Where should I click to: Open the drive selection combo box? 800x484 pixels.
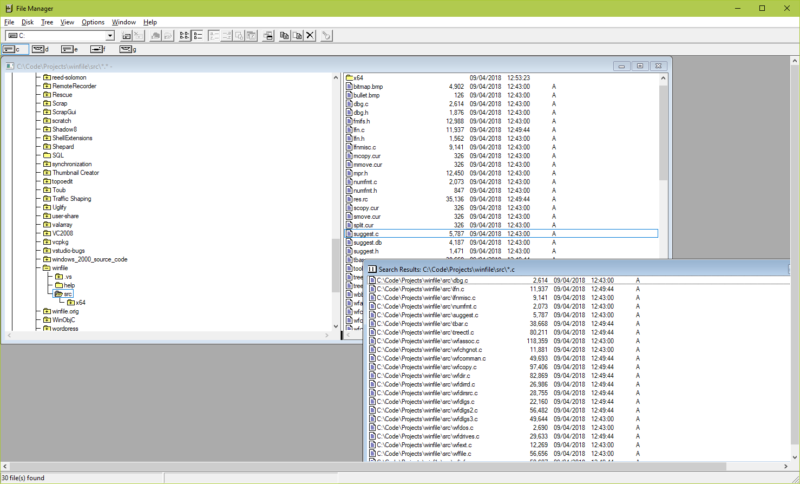pos(109,36)
